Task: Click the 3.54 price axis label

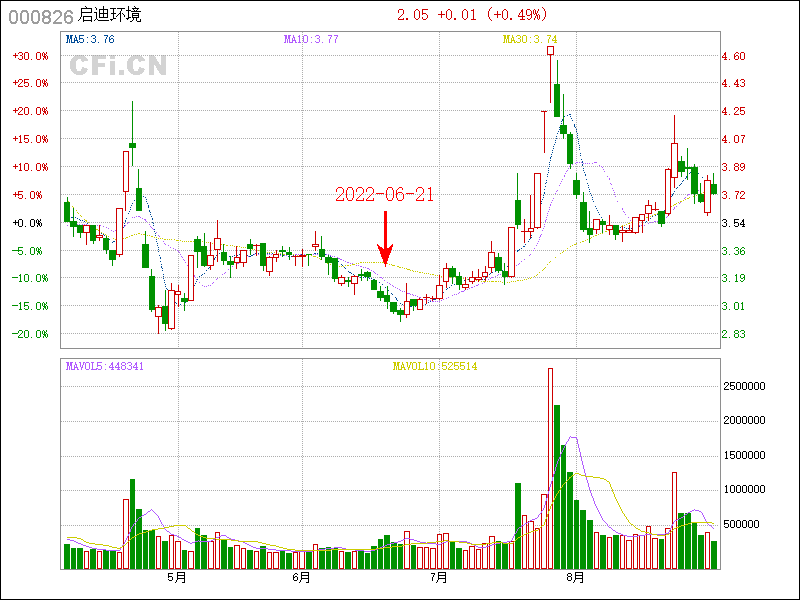Action: 734,223
